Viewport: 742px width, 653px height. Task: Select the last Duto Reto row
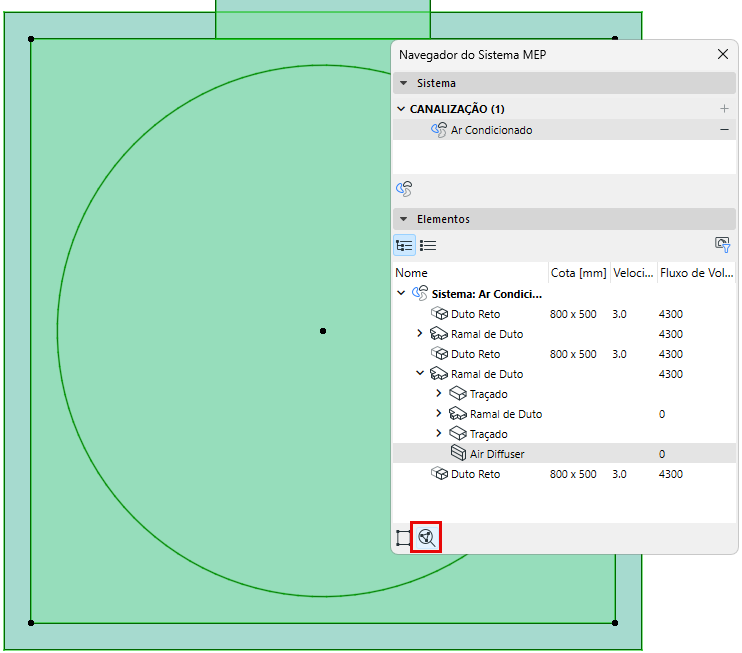(475, 474)
